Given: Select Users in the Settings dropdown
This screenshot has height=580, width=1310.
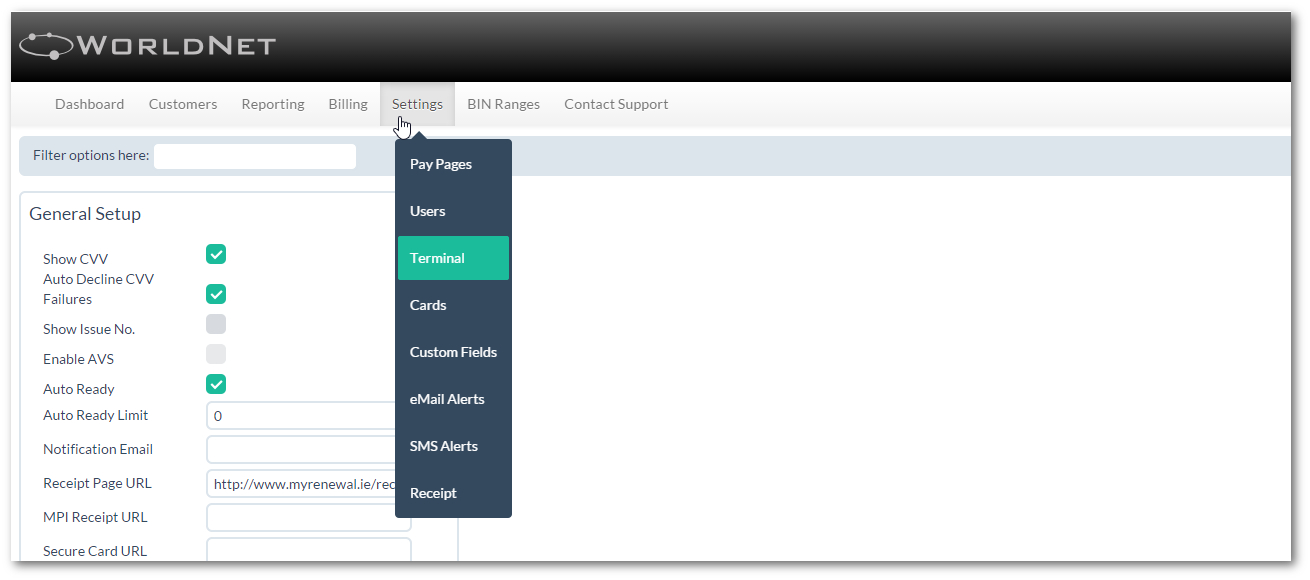Looking at the screenshot, I should click(453, 211).
